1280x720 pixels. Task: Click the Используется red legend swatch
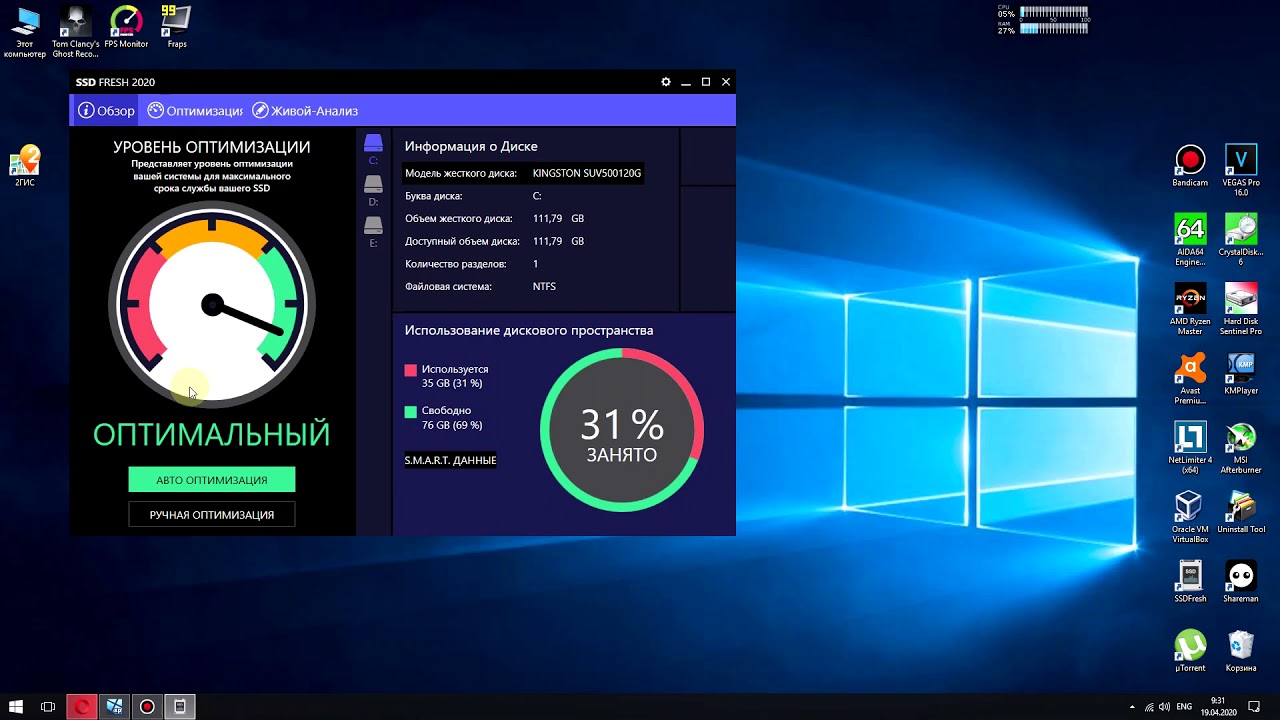(410, 370)
